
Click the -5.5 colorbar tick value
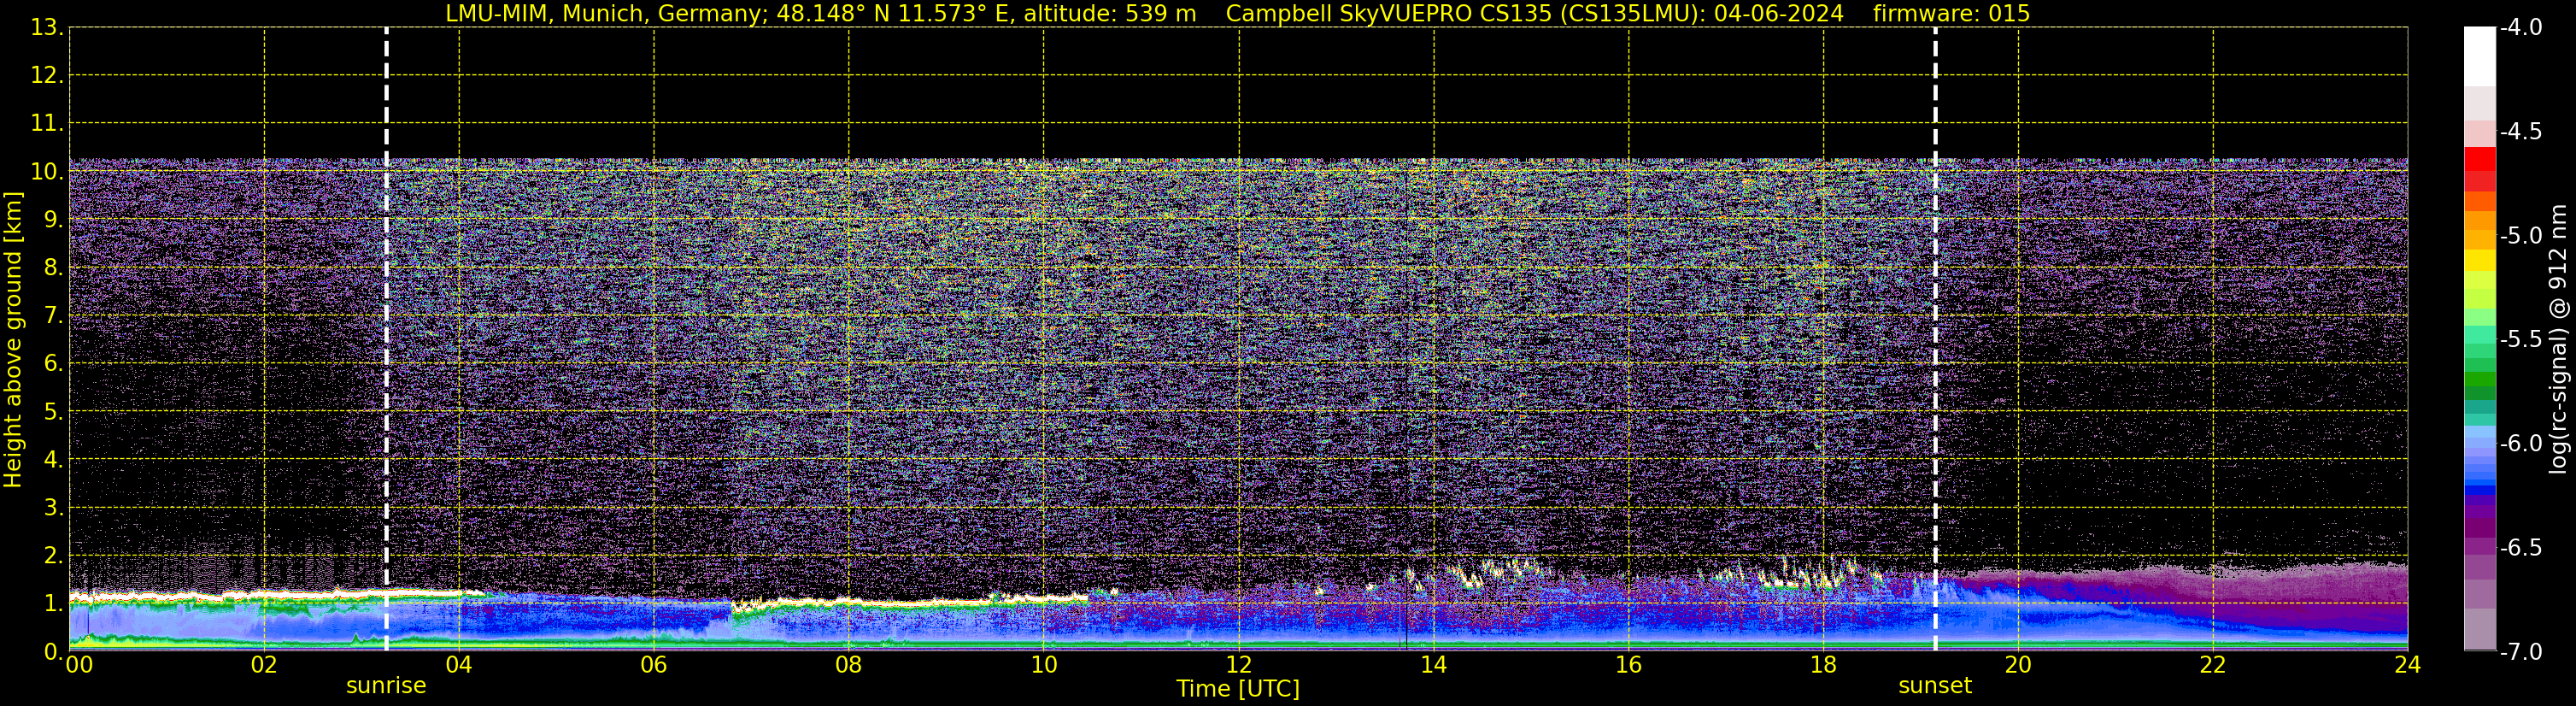[2521, 340]
